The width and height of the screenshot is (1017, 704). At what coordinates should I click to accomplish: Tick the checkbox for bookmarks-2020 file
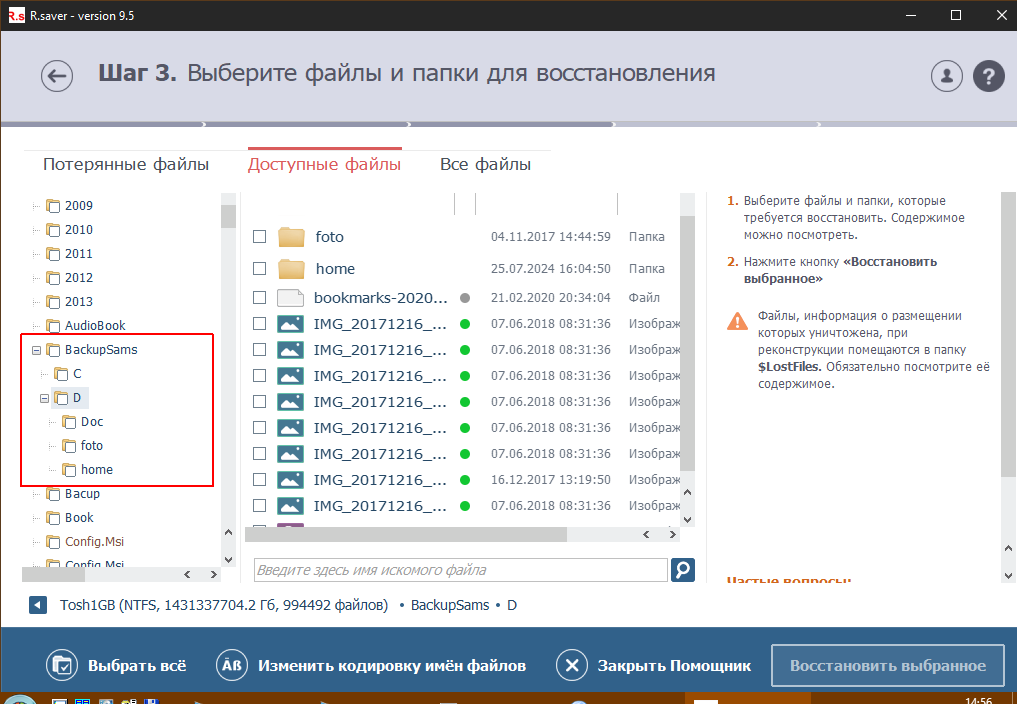(x=259, y=298)
